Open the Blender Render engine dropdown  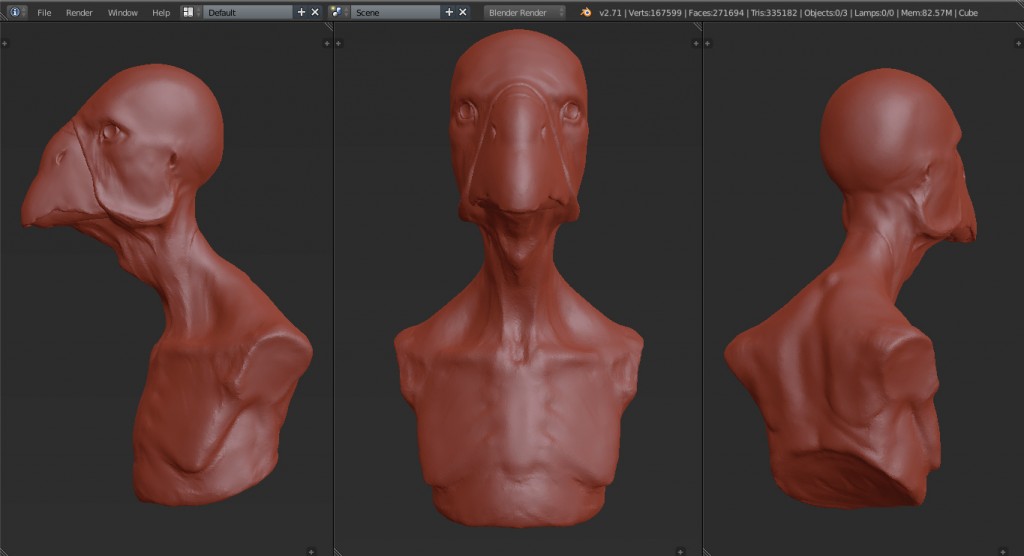(524, 12)
